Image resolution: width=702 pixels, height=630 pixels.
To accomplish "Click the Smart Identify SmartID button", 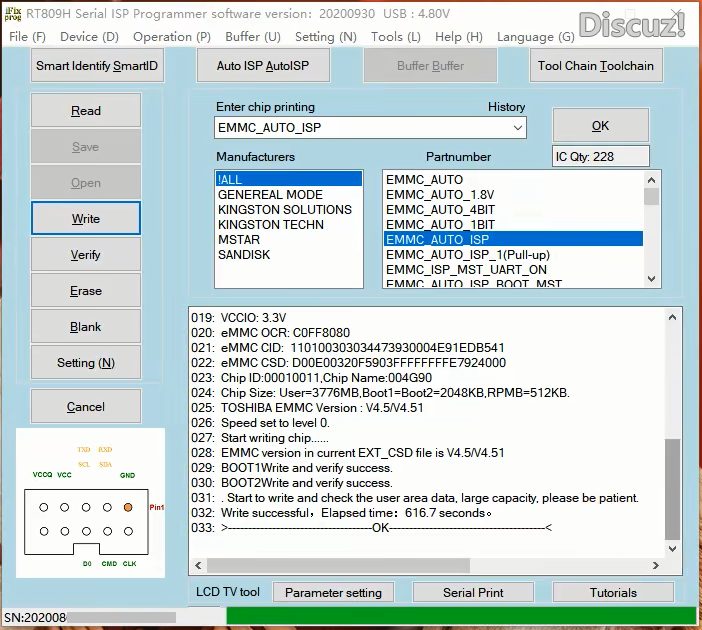I will (97, 66).
